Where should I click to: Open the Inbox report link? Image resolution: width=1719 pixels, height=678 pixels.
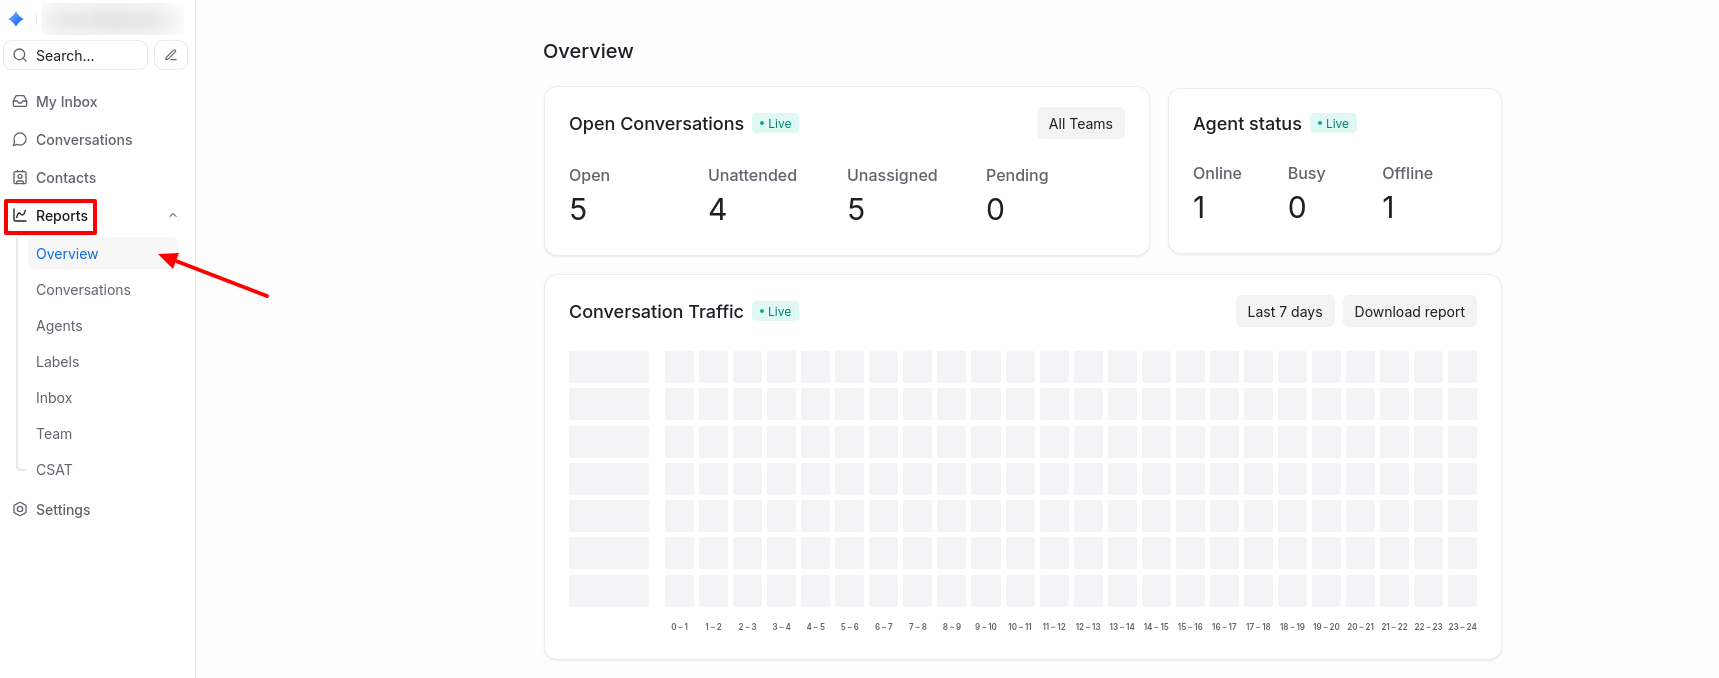pos(54,398)
